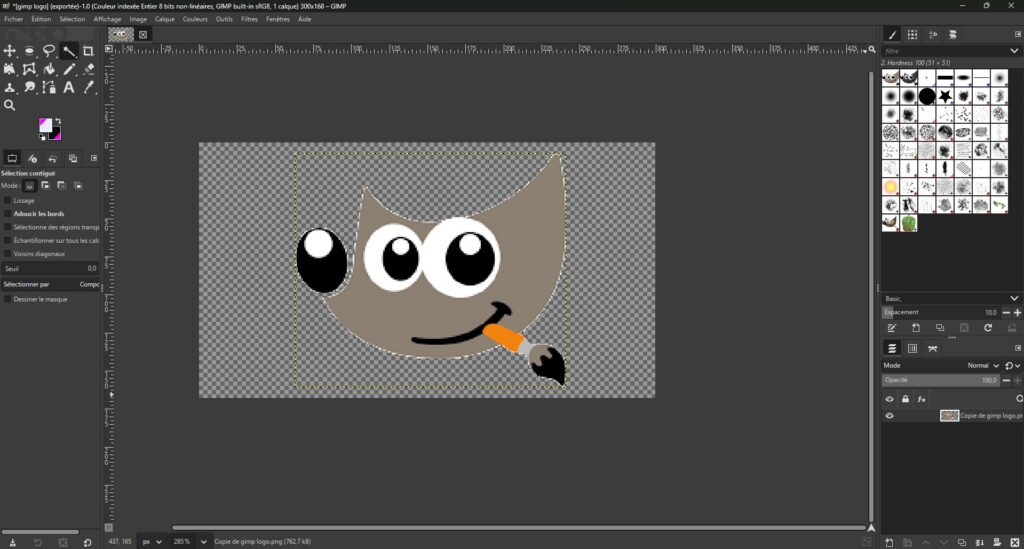Open the Filtres menu
The height and width of the screenshot is (549, 1024).
[x=249, y=19]
